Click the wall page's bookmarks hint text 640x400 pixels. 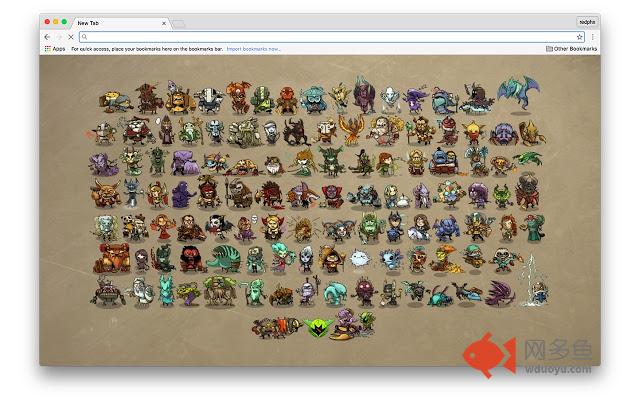(x=147, y=49)
